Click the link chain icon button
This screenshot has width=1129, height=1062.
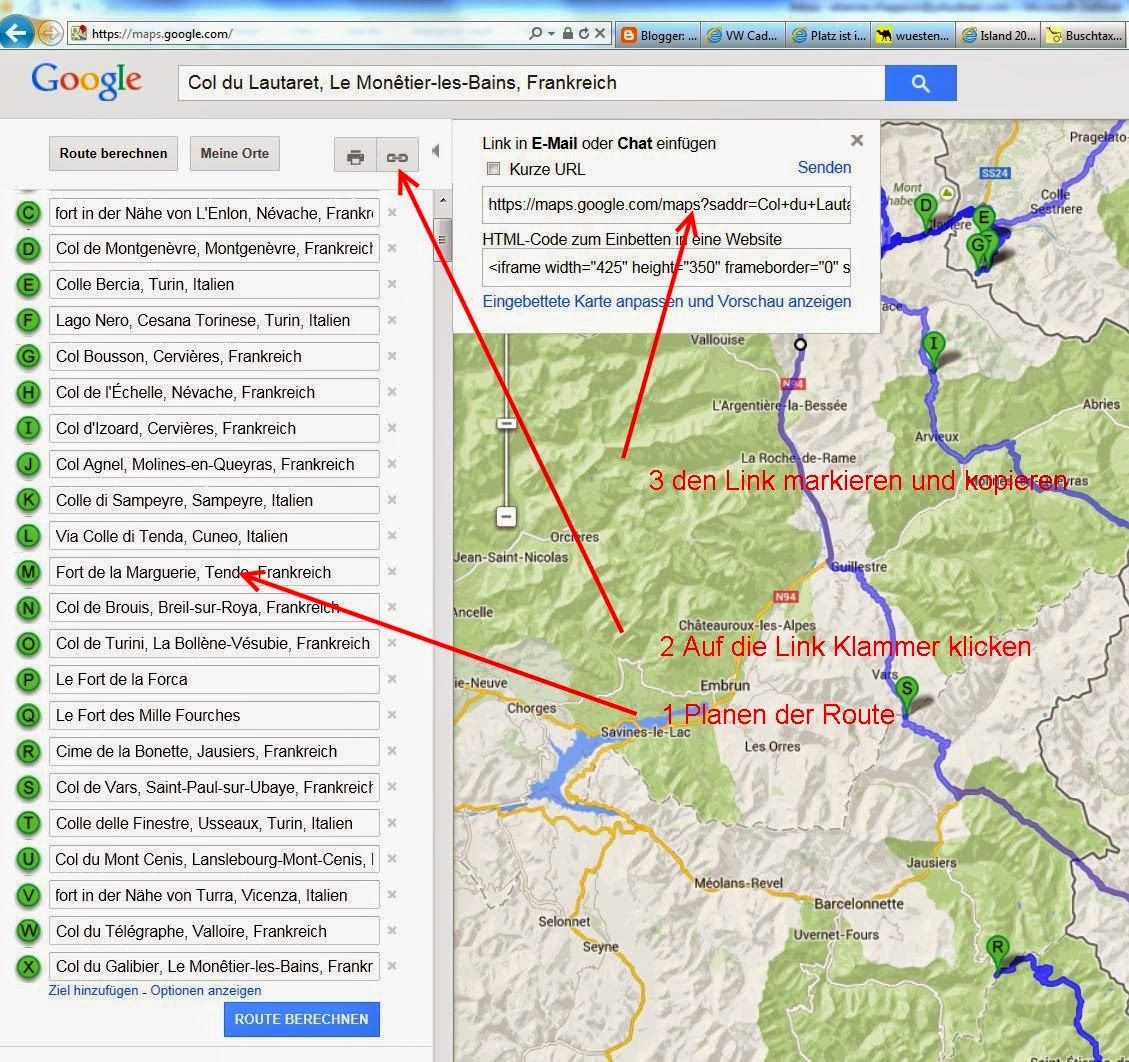[397, 156]
